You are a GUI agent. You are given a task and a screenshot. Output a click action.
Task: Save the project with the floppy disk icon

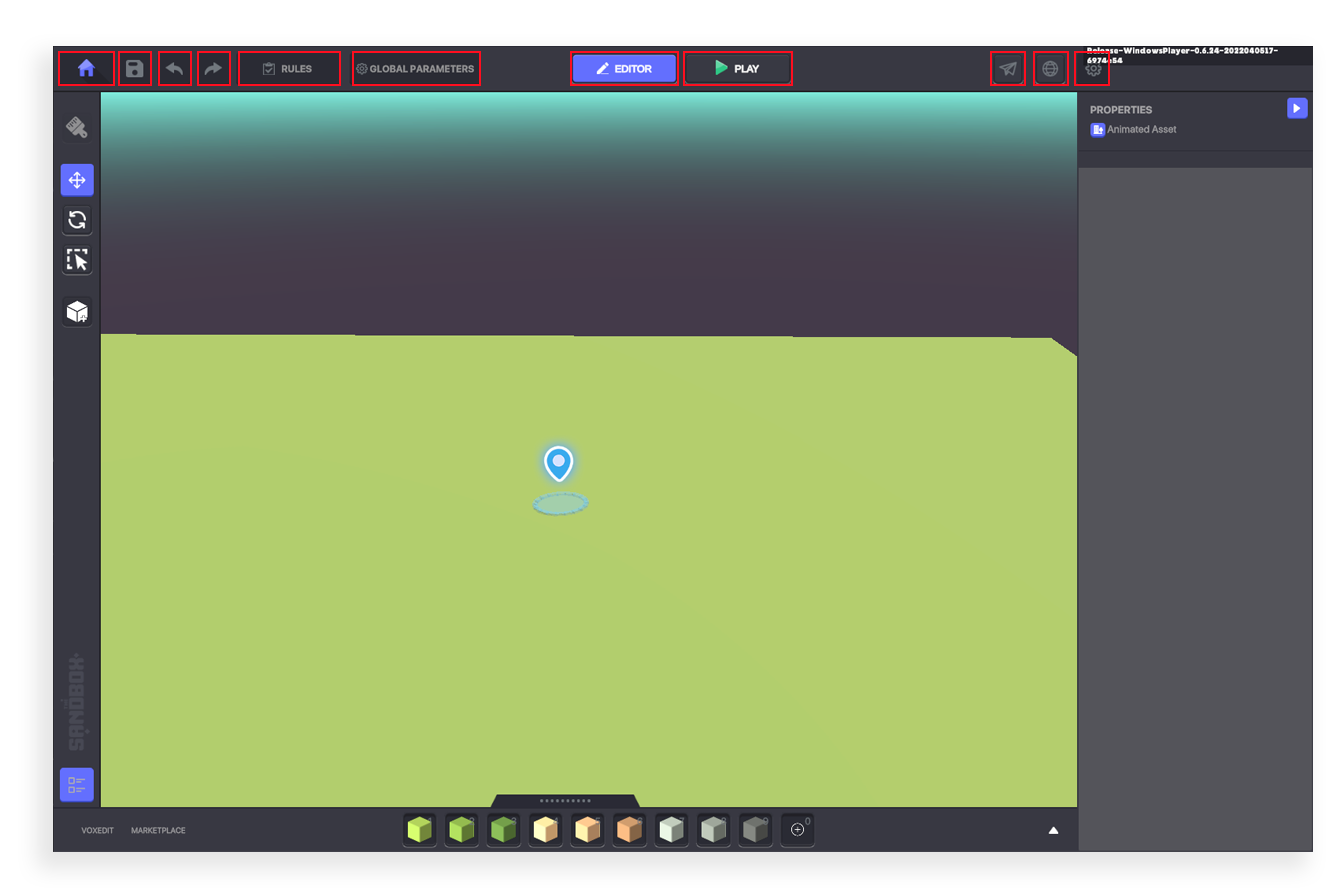pyautogui.click(x=135, y=69)
